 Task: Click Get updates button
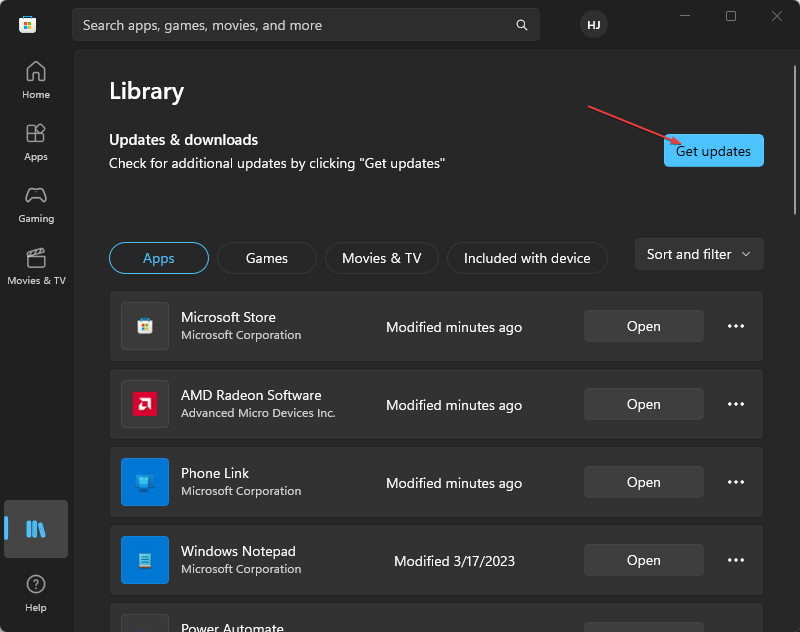coord(713,150)
